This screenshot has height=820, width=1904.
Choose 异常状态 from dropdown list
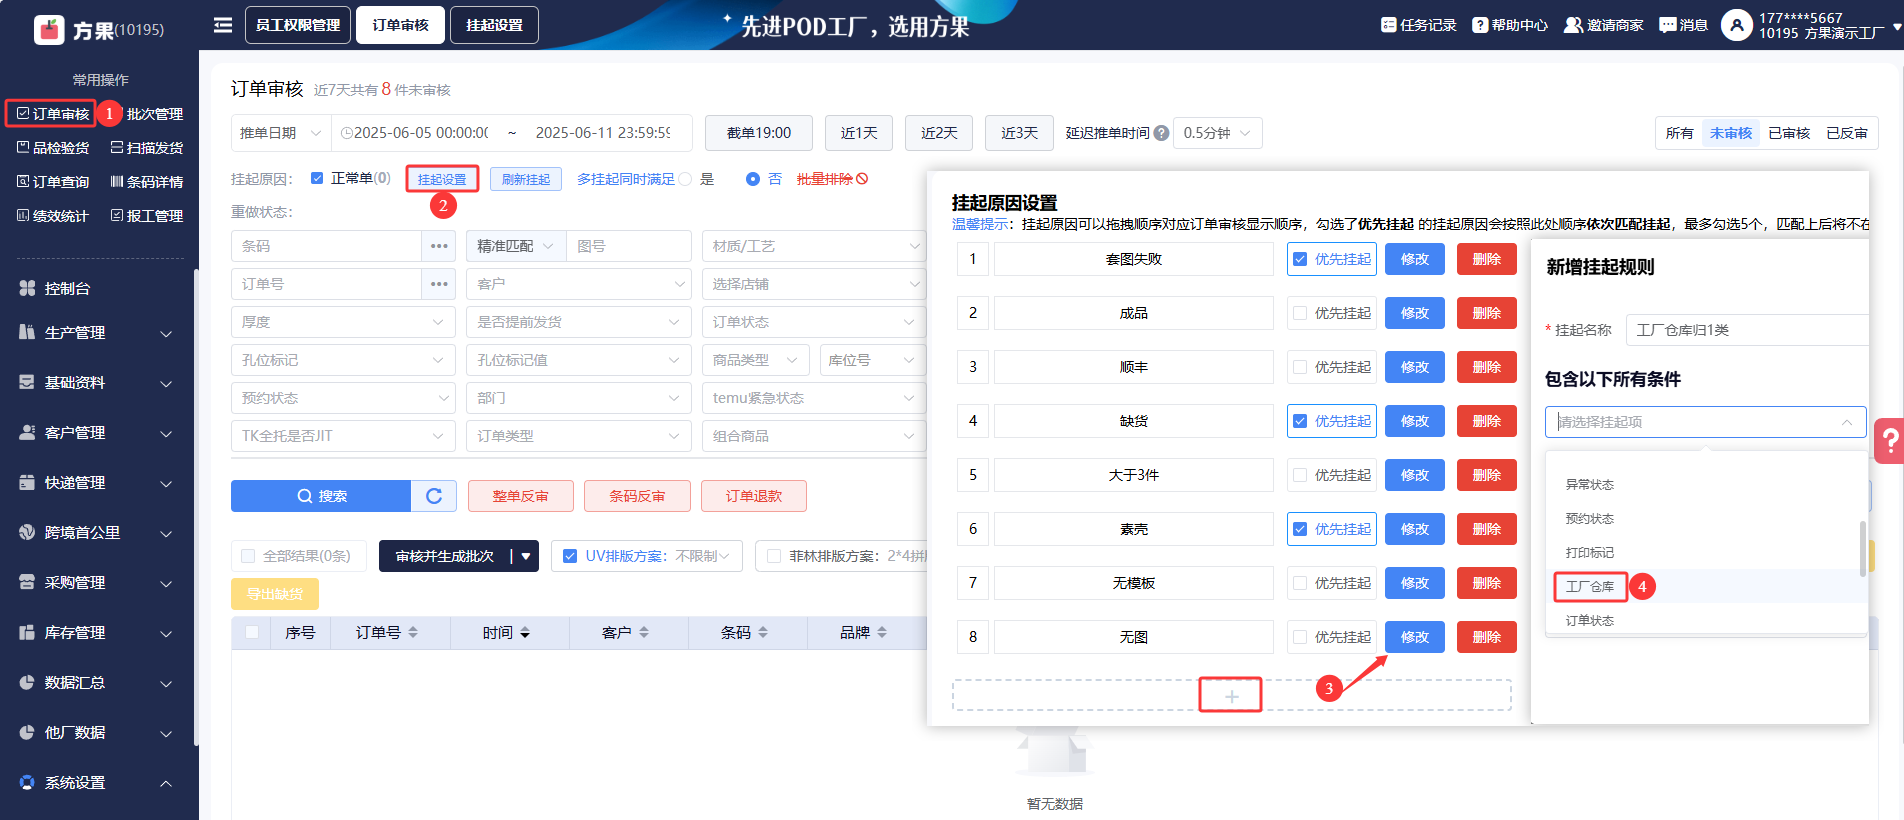pos(1590,485)
